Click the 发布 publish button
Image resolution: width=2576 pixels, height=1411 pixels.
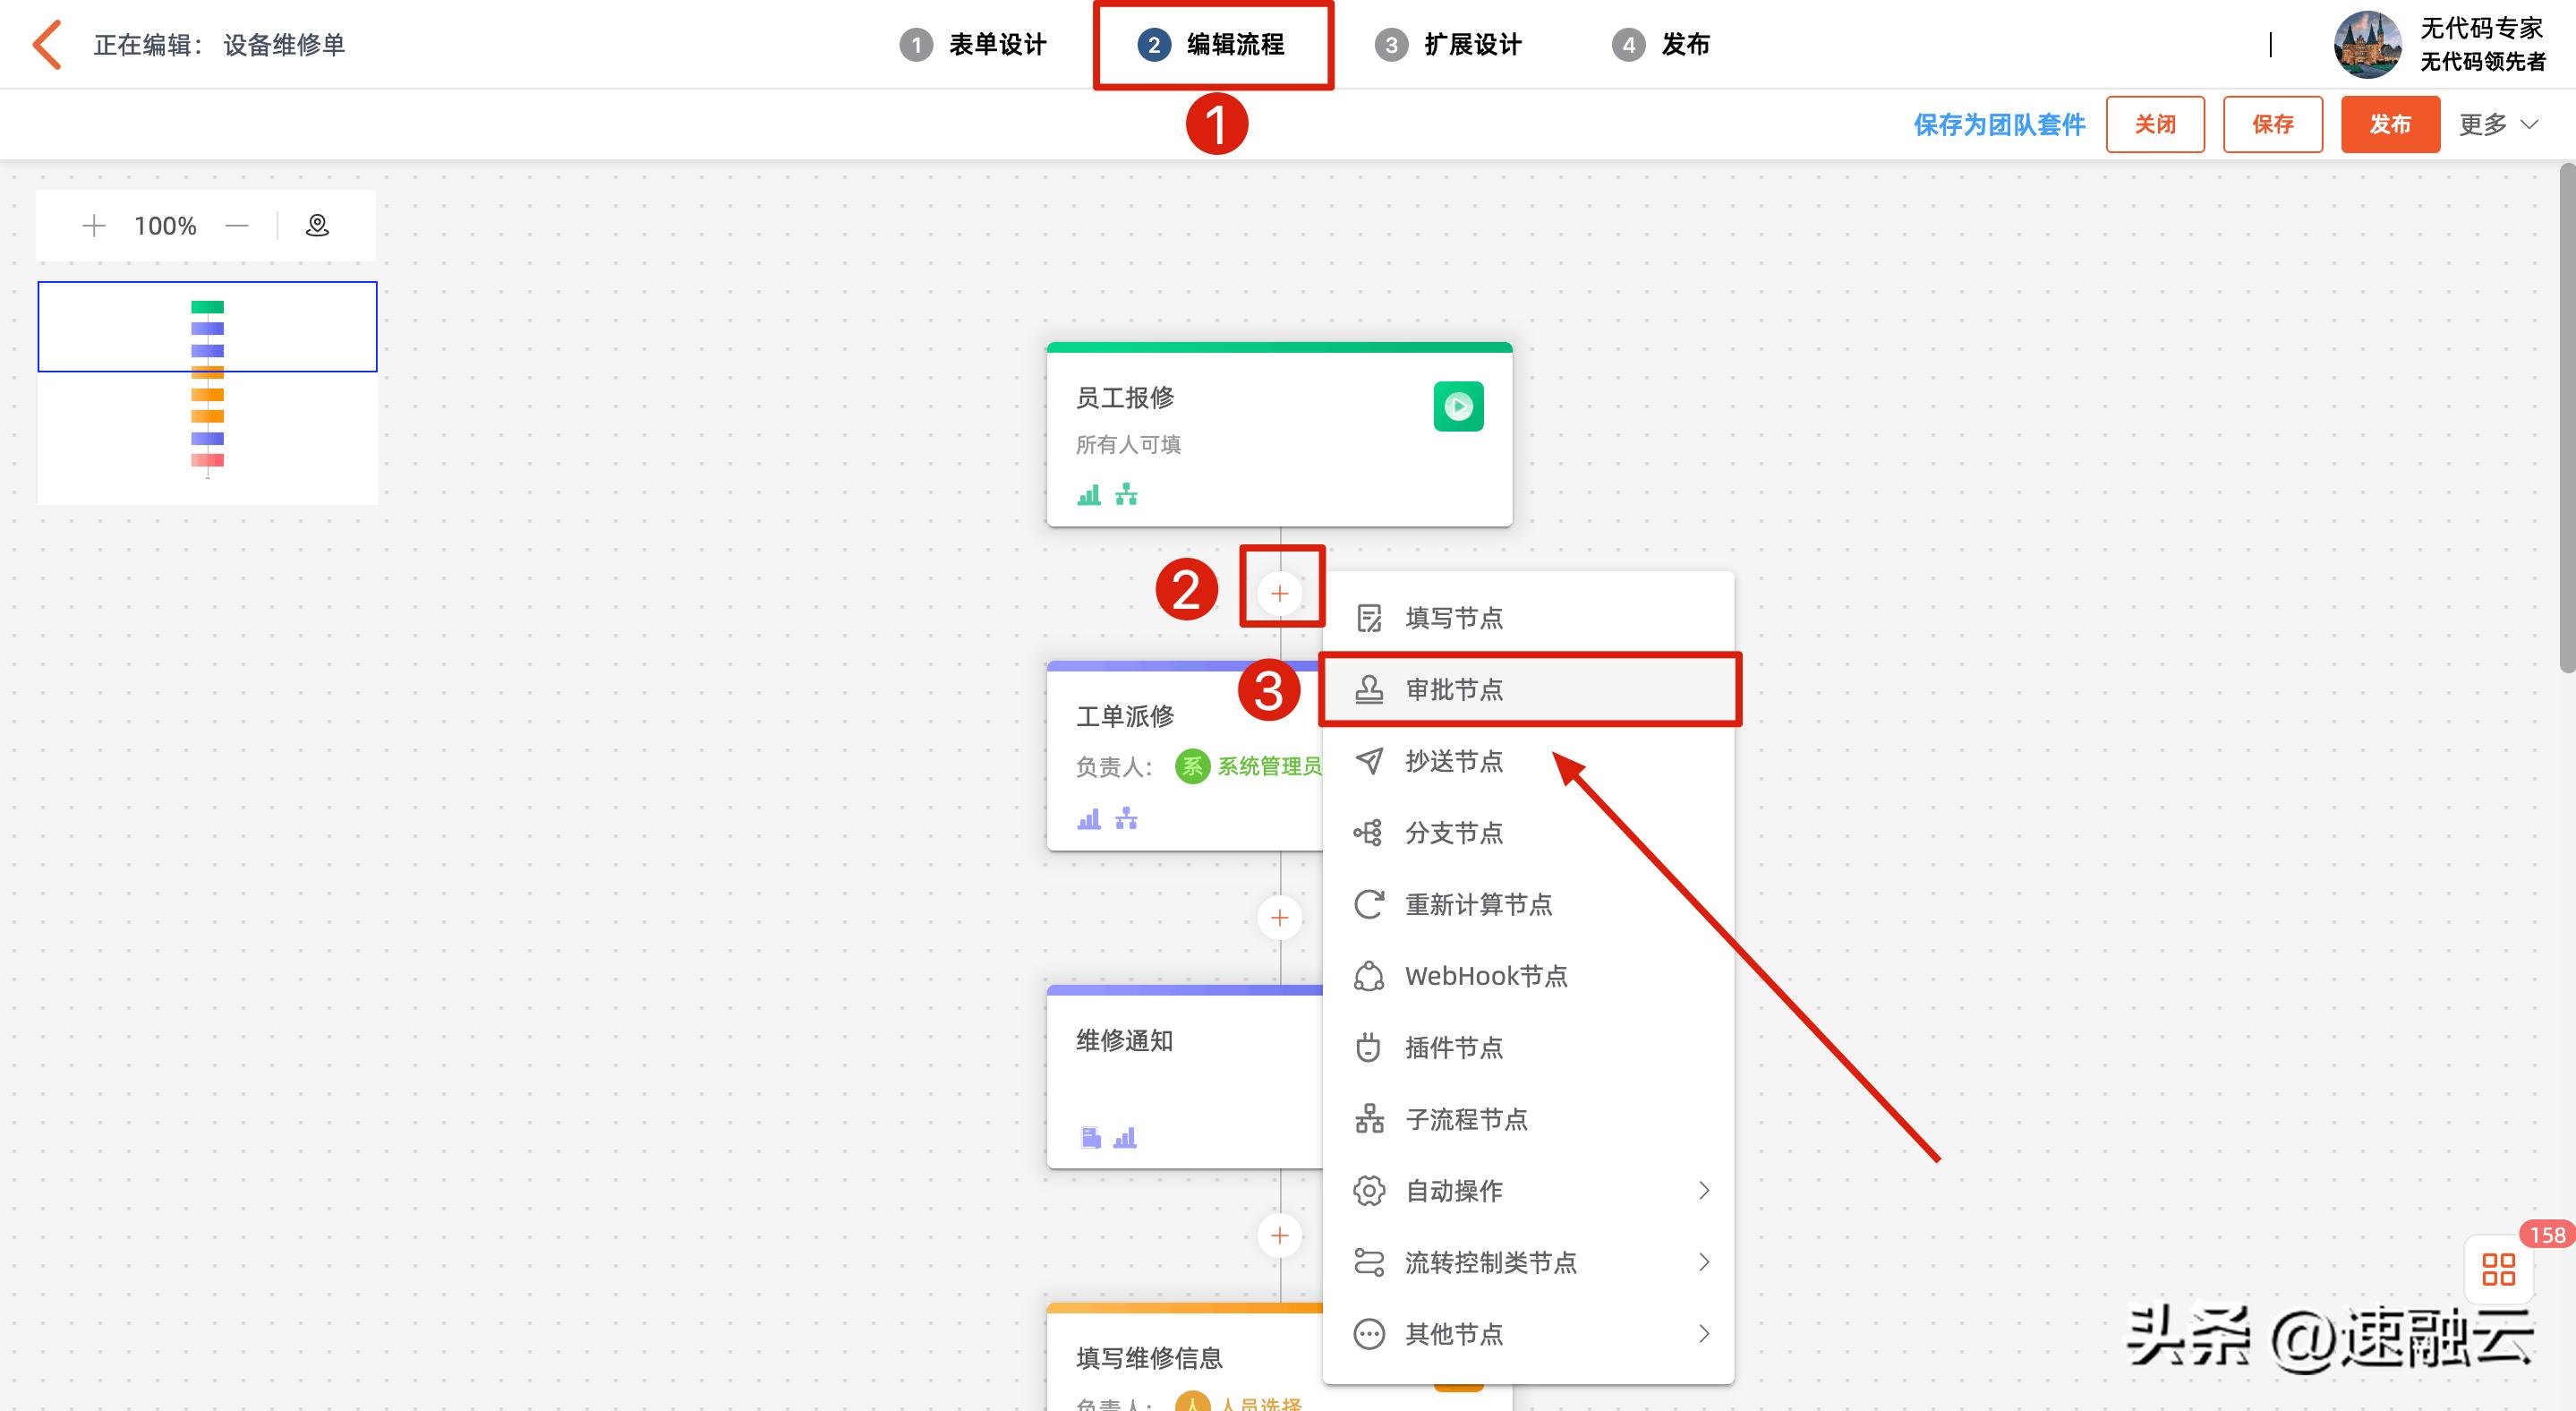tap(2389, 124)
